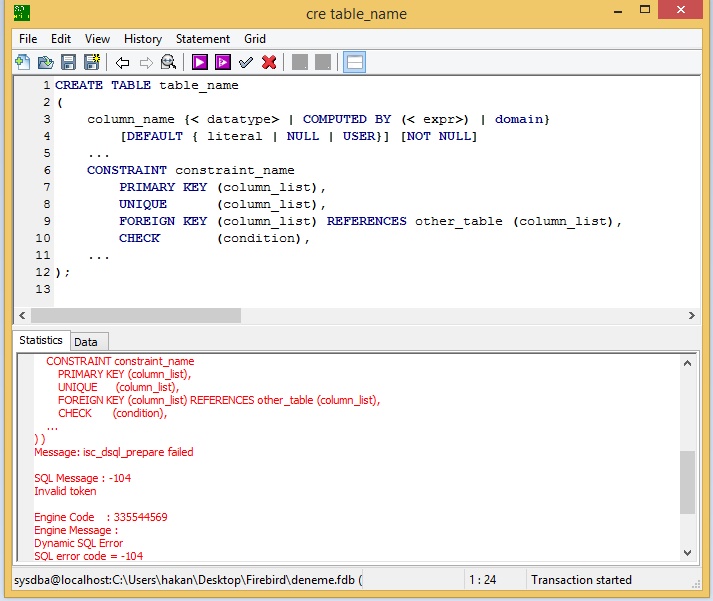Toggle the split view layout button

[354, 62]
